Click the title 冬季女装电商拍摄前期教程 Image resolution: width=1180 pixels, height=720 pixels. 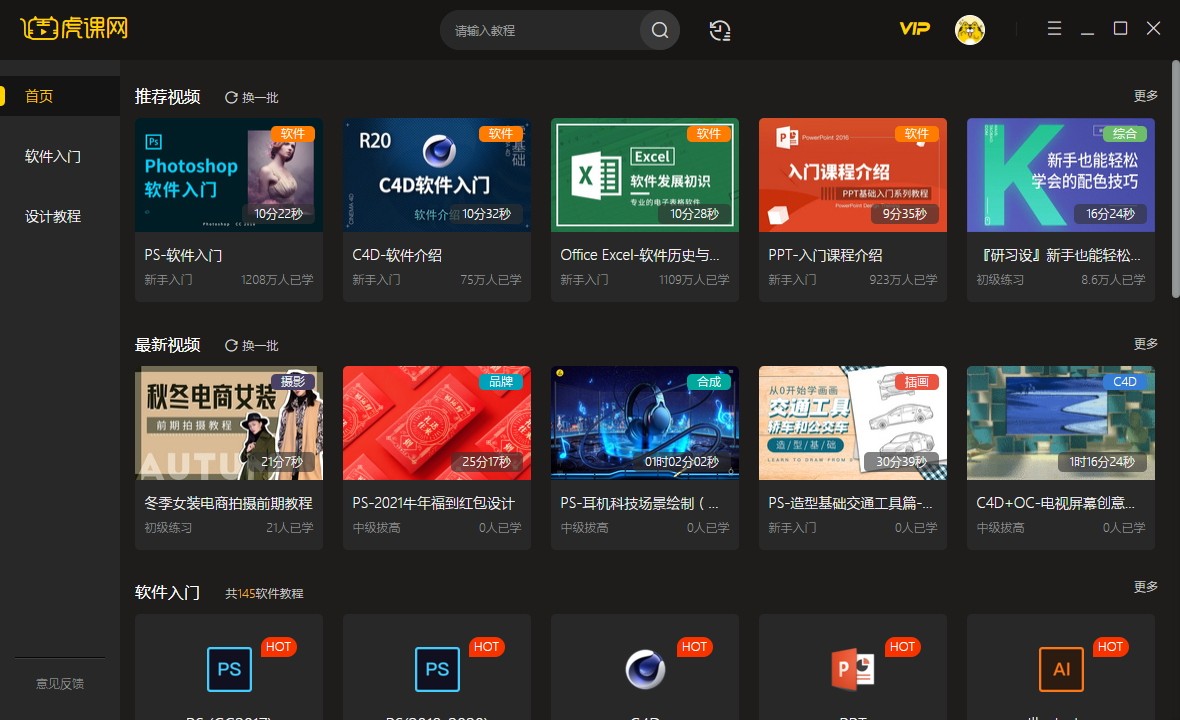228,503
